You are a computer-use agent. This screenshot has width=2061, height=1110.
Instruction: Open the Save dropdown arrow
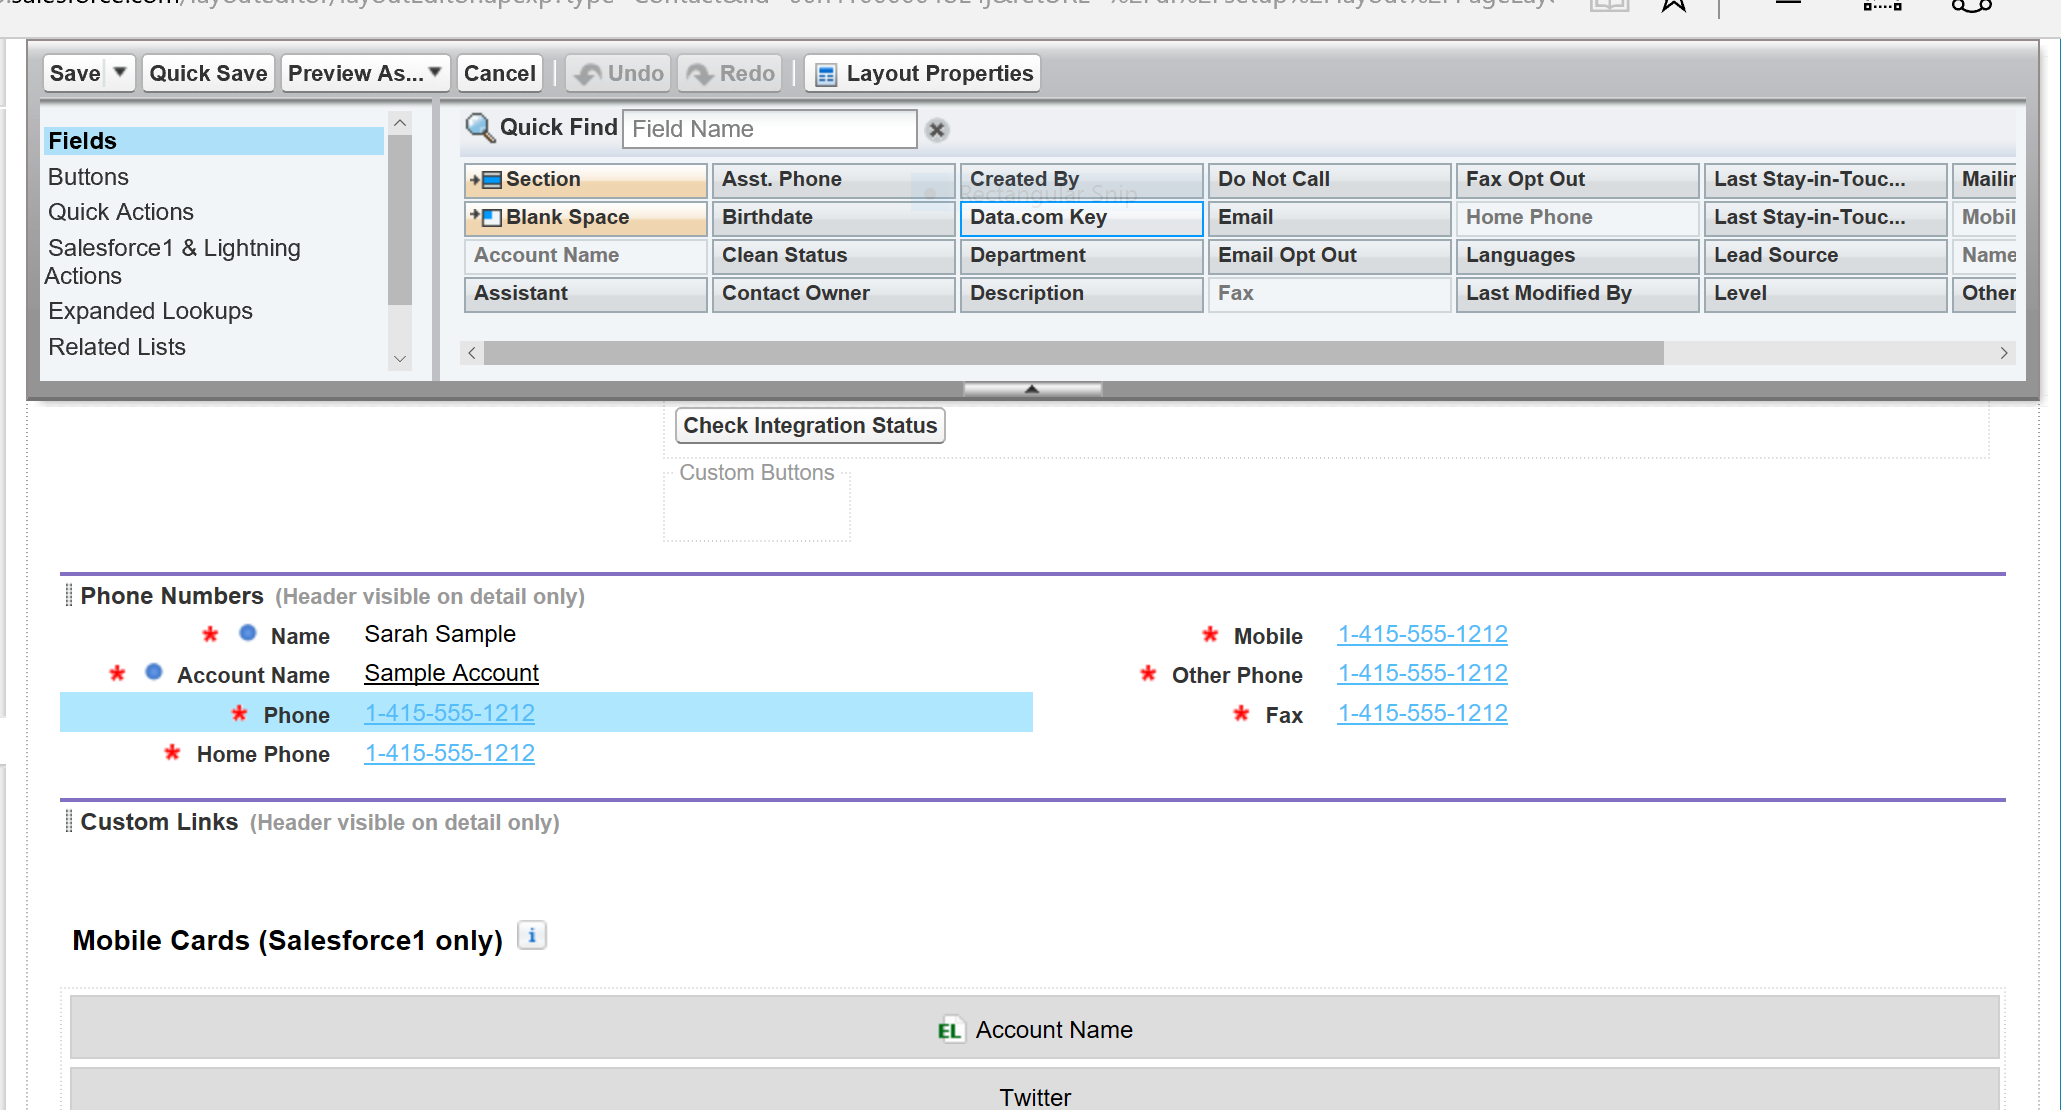[120, 73]
